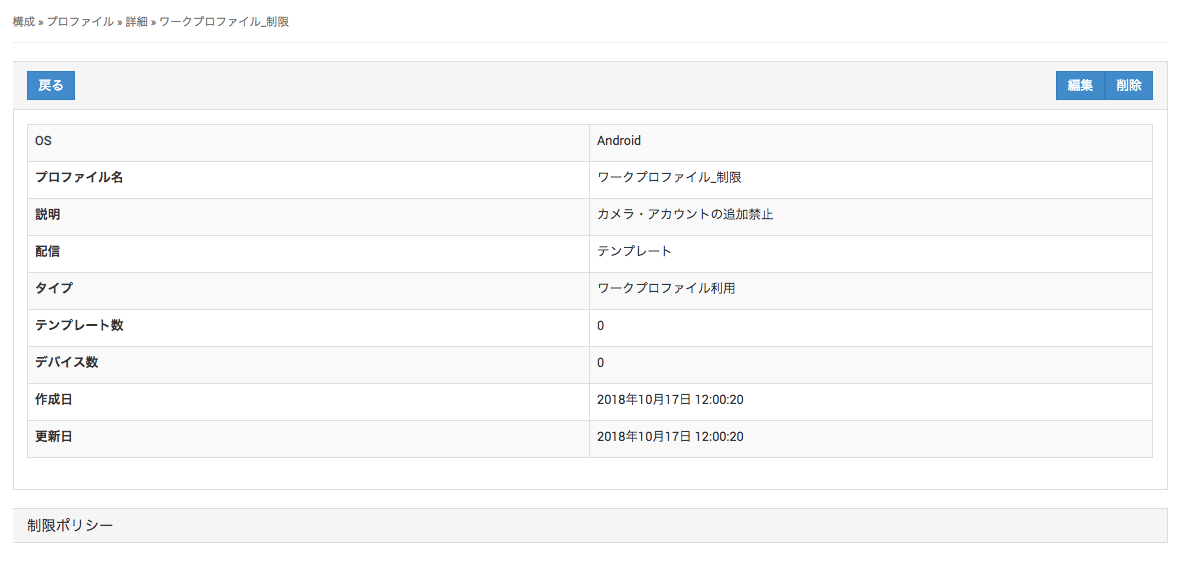Screen dimensions: 1183x564
Task: Click the カメラ・アカウントの追加禁止 description text
Action: pos(685,215)
